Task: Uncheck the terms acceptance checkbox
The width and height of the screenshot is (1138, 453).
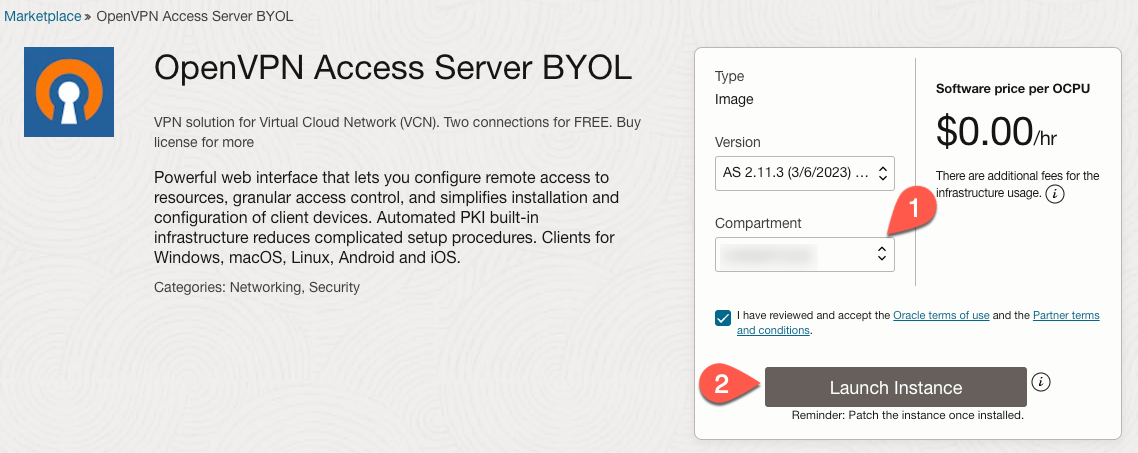Action: pyautogui.click(x=723, y=318)
